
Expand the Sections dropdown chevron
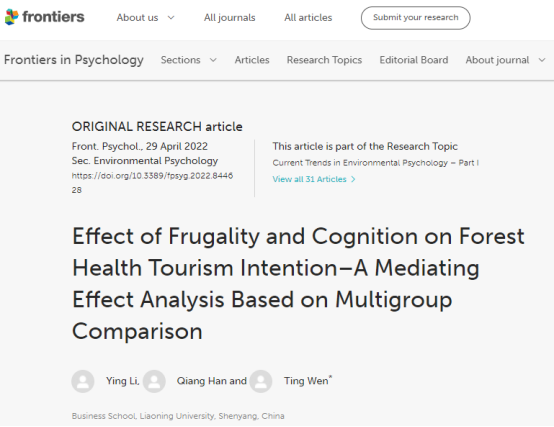213,60
